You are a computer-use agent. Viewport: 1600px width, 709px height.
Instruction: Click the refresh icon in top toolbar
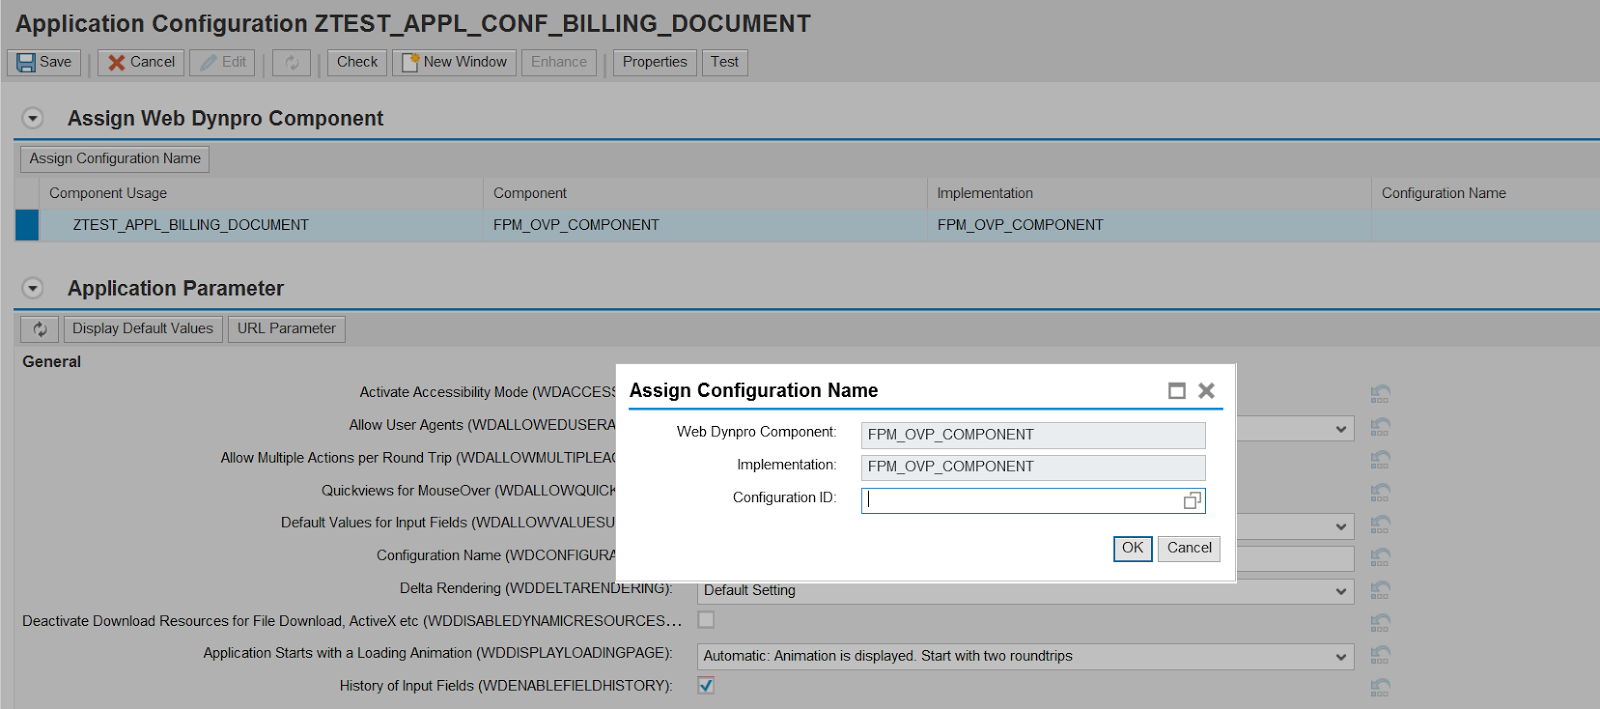point(292,63)
